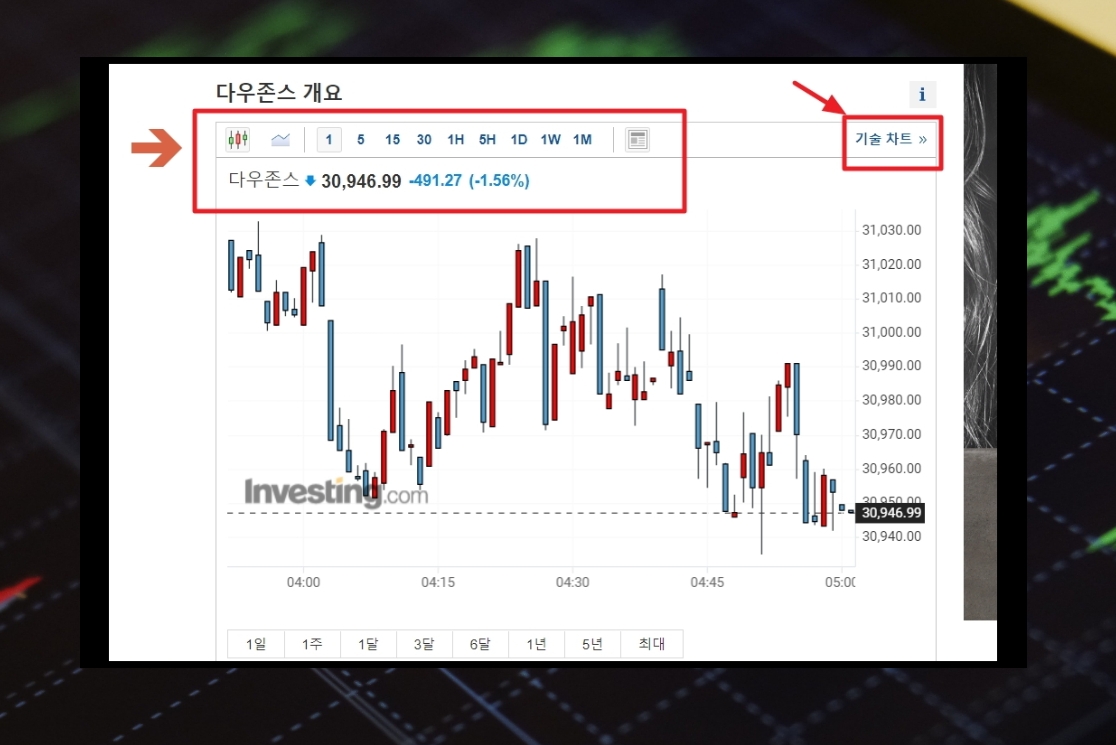This screenshot has width=1116, height=745.
Task: Switch to the area line chart icon
Action: (x=280, y=139)
